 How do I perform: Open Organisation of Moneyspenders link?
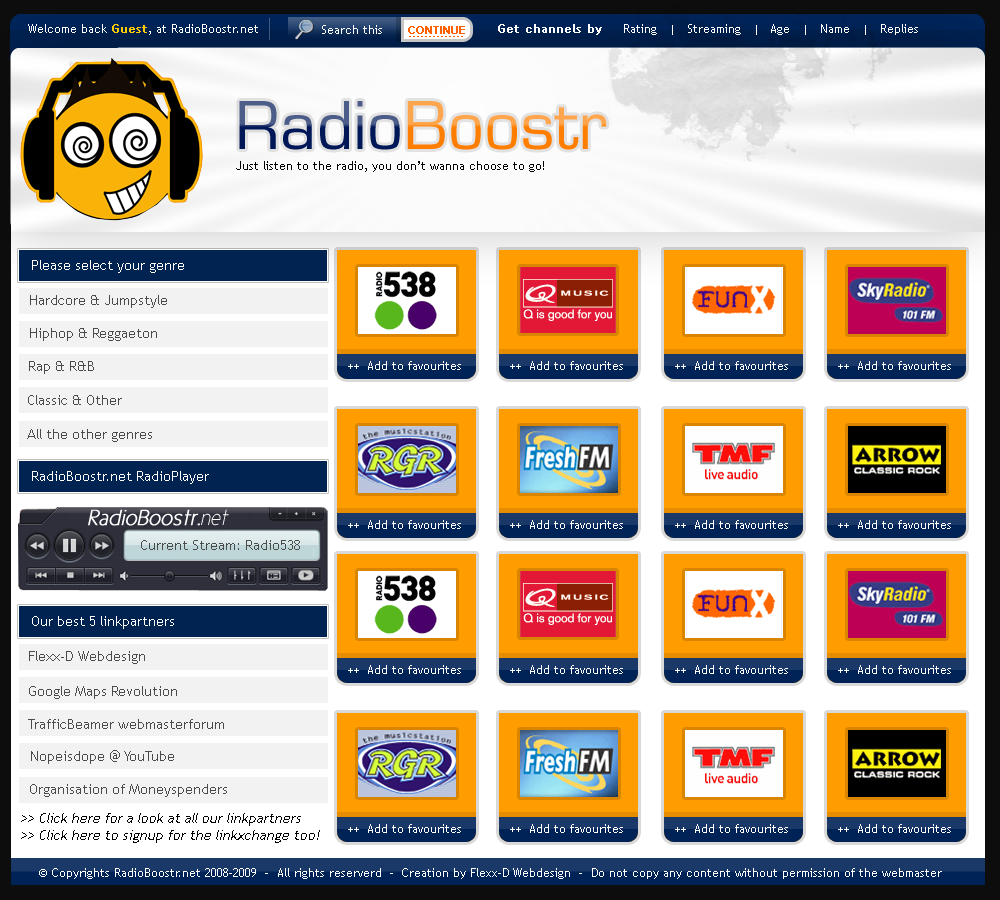click(173, 790)
